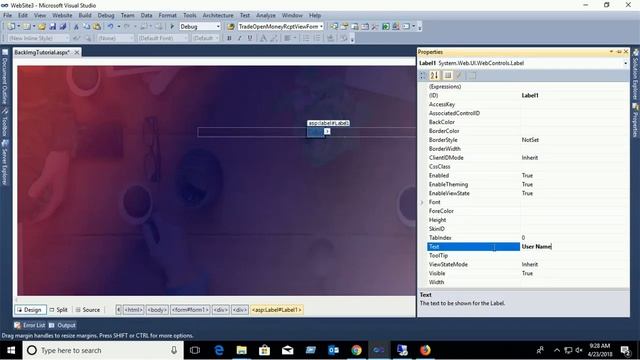Switch Properties to Alphabetical sort
The height and width of the screenshot is (360, 640).
tap(434, 76)
